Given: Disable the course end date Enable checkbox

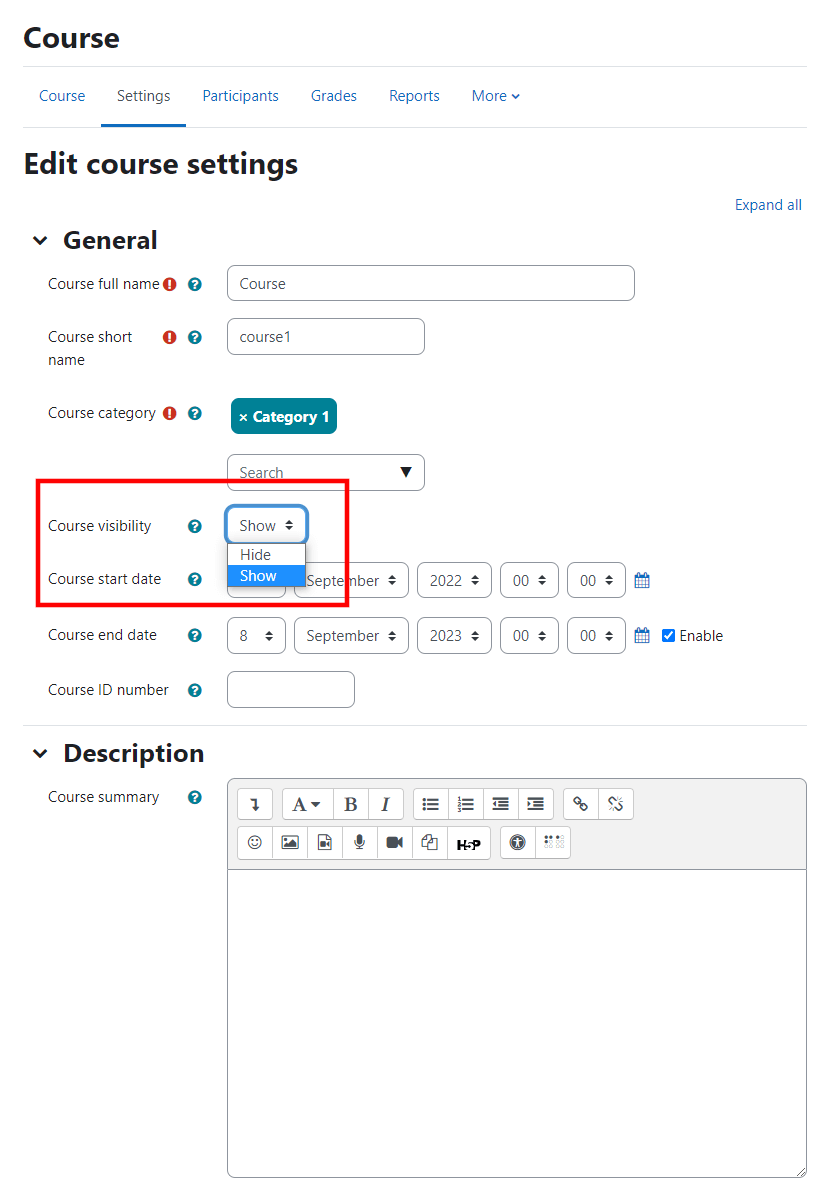Looking at the screenshot, I should [x=667, y=635].
